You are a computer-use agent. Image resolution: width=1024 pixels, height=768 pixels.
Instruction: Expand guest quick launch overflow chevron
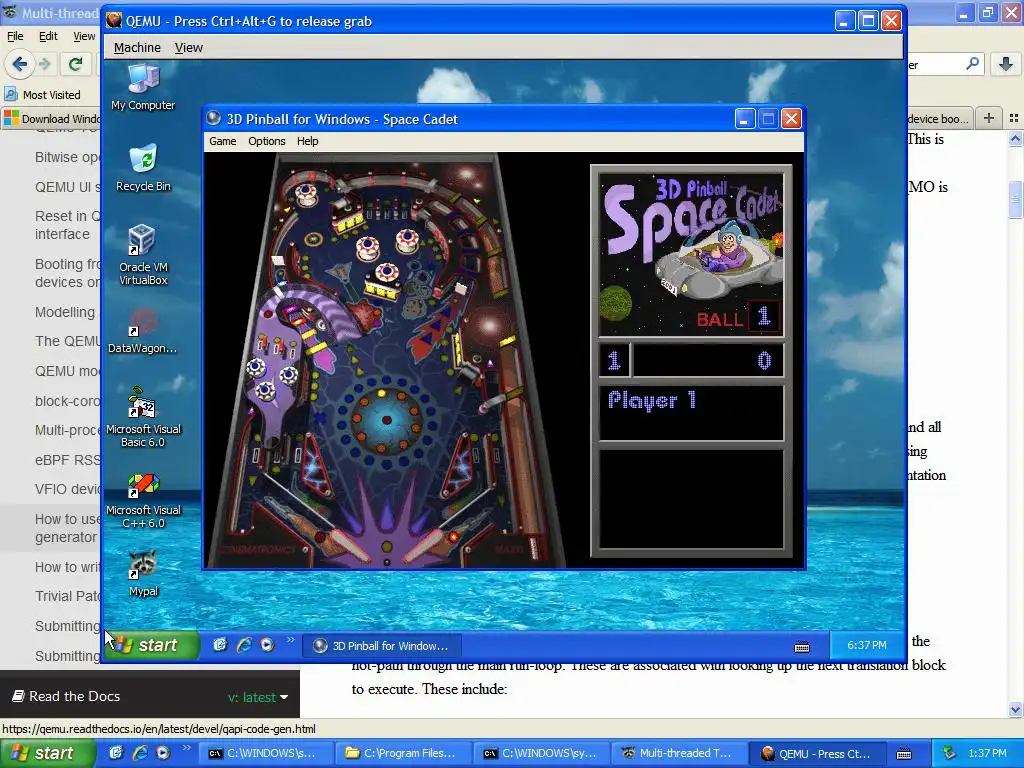[x=291, y=640]
